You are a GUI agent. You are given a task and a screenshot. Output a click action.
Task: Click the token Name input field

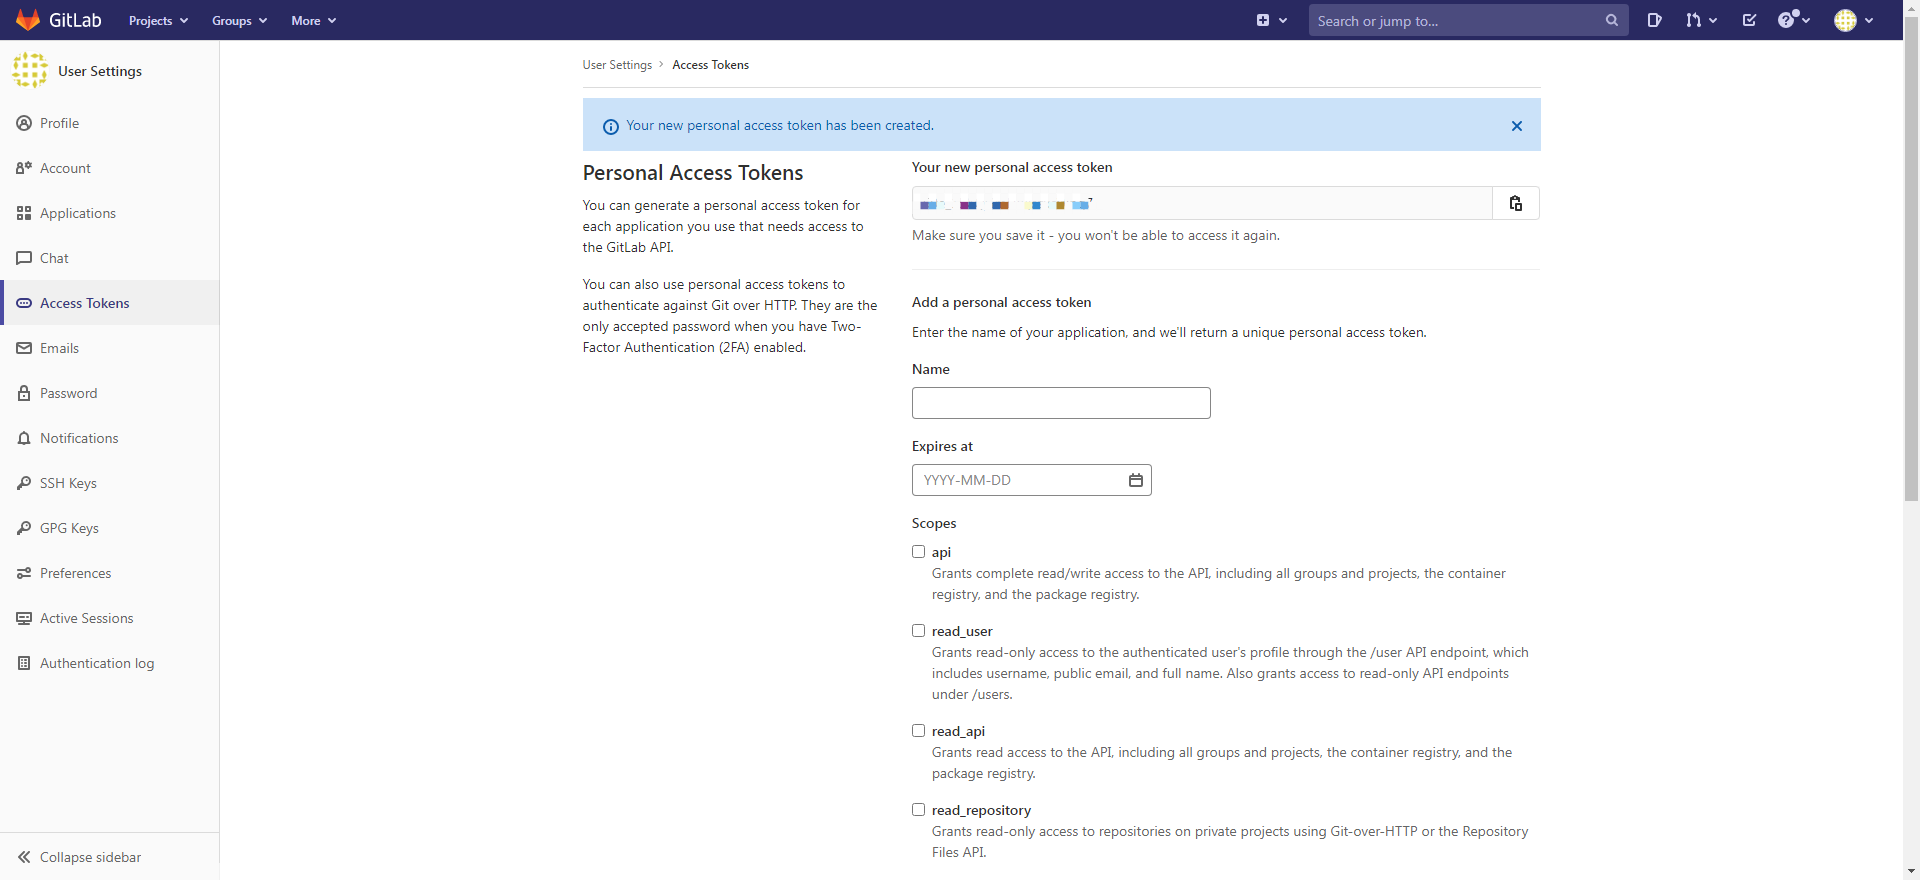(1060, 403)
